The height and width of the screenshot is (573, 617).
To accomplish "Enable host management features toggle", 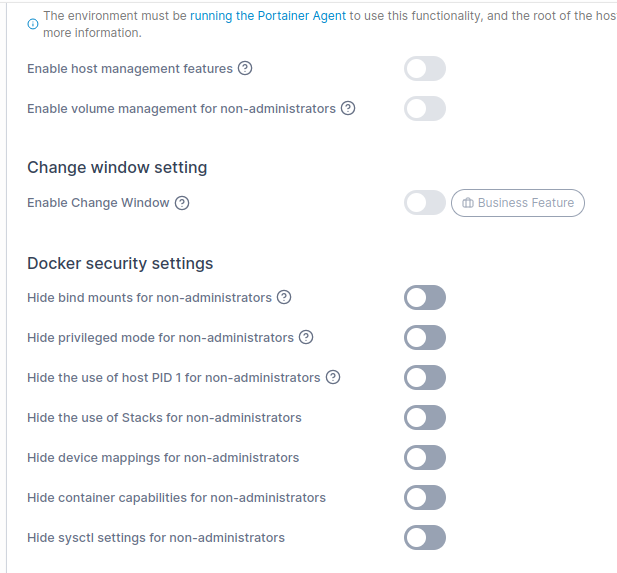I will pyautogui.click(x=424, y=69).
